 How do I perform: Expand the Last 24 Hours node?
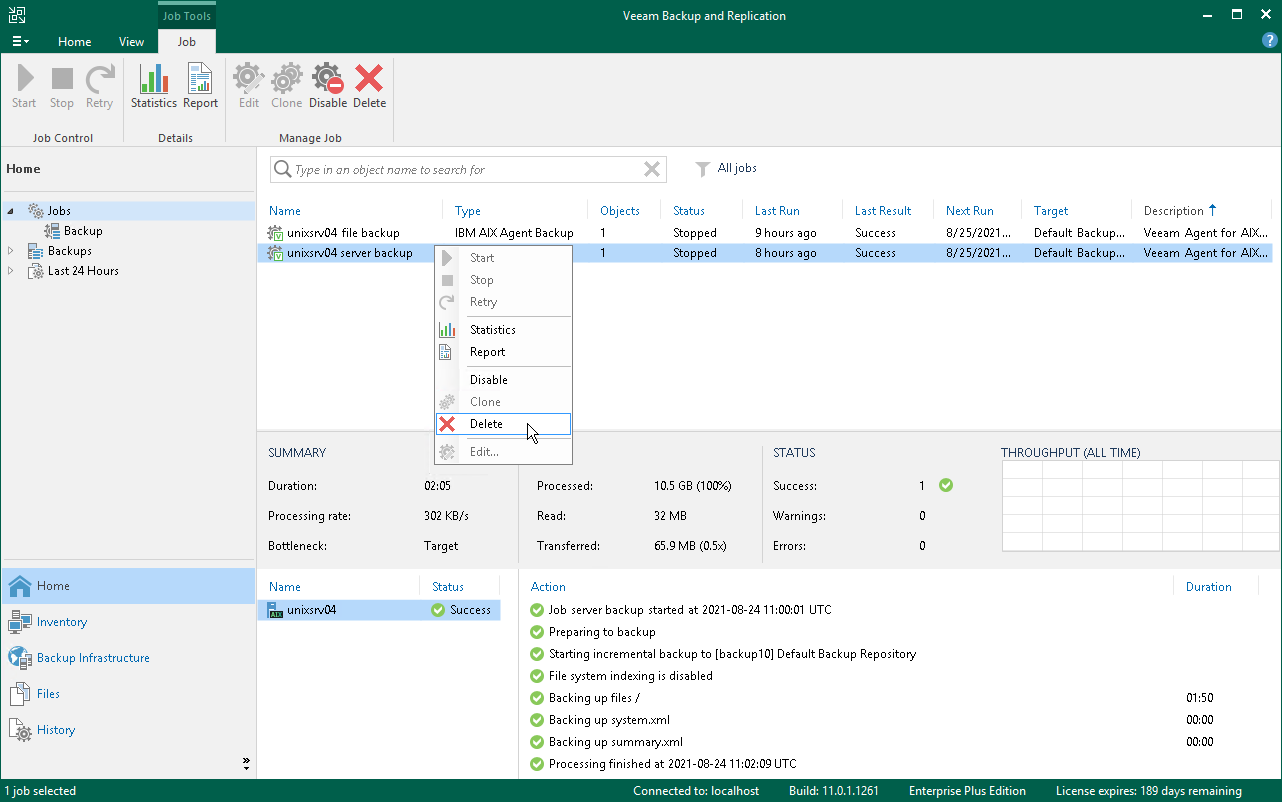point(11,271)
